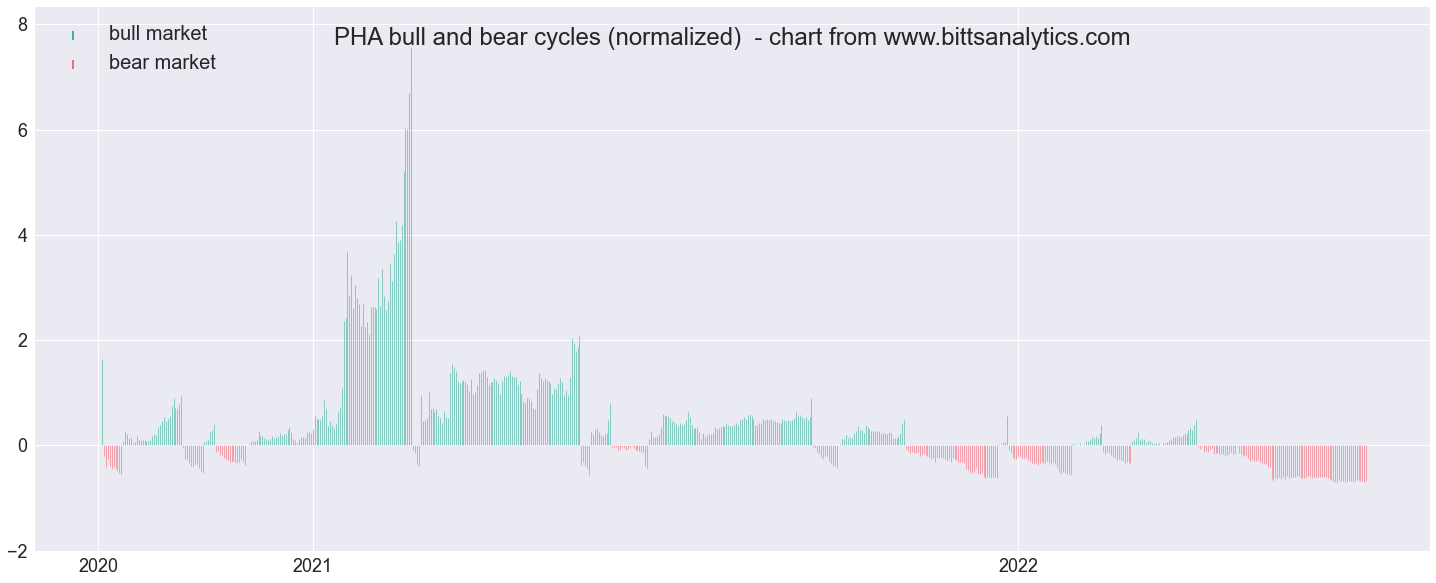Click the red bear market legend marker

pos(73,64)
